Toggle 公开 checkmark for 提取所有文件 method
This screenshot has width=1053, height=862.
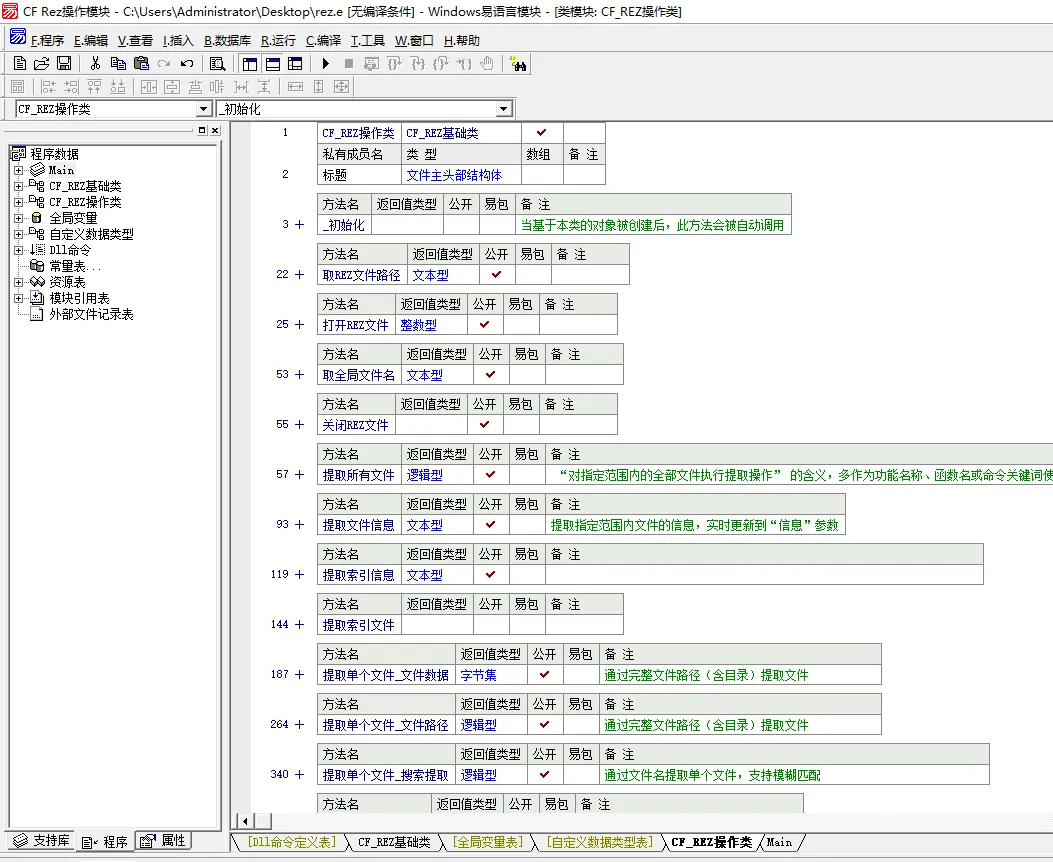tap(491, 474)
